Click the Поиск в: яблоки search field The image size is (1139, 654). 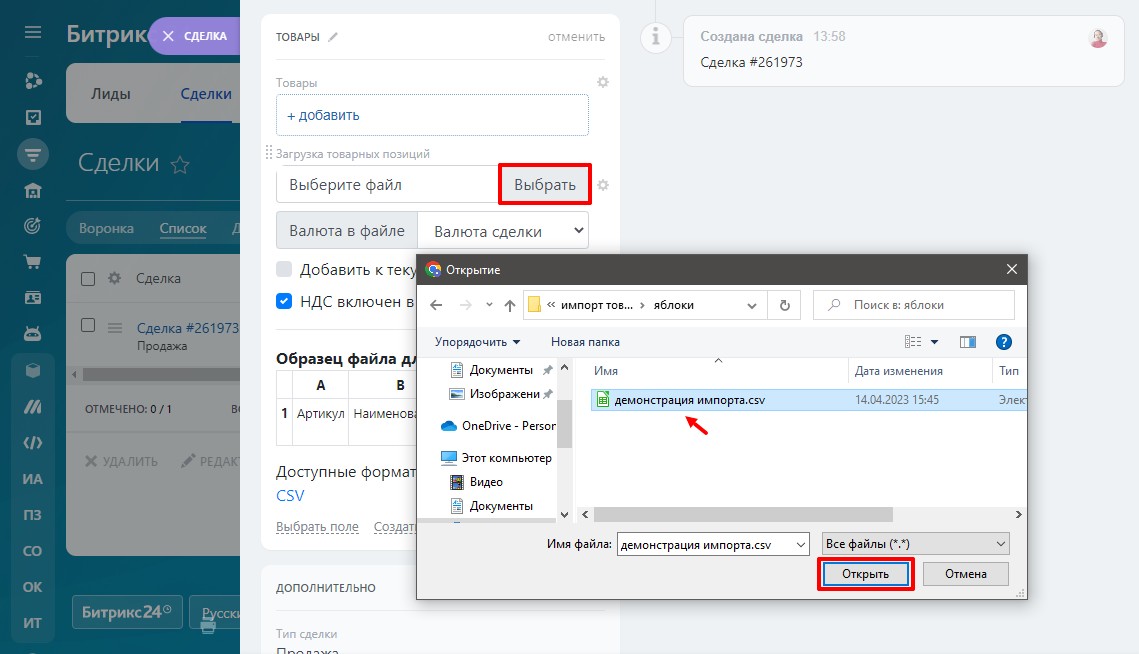click(x=914, y=305)
